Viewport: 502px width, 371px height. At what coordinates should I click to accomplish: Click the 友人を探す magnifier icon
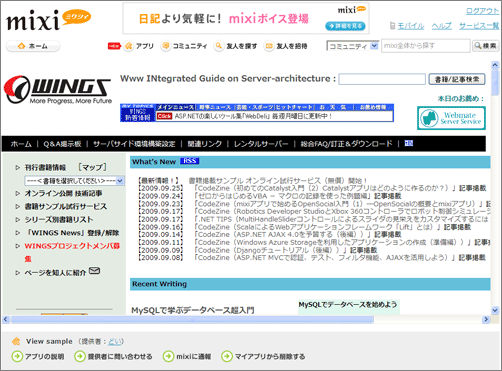click(219, 46)
